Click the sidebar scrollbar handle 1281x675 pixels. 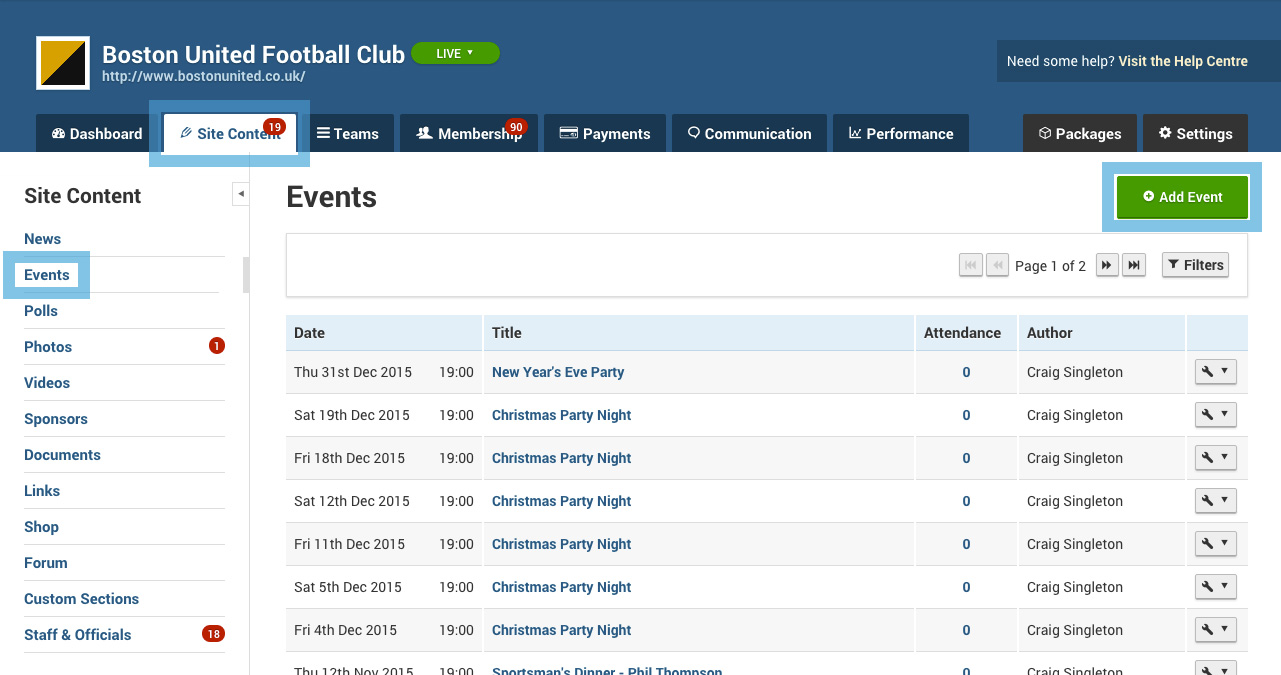(x=245, y=275)
